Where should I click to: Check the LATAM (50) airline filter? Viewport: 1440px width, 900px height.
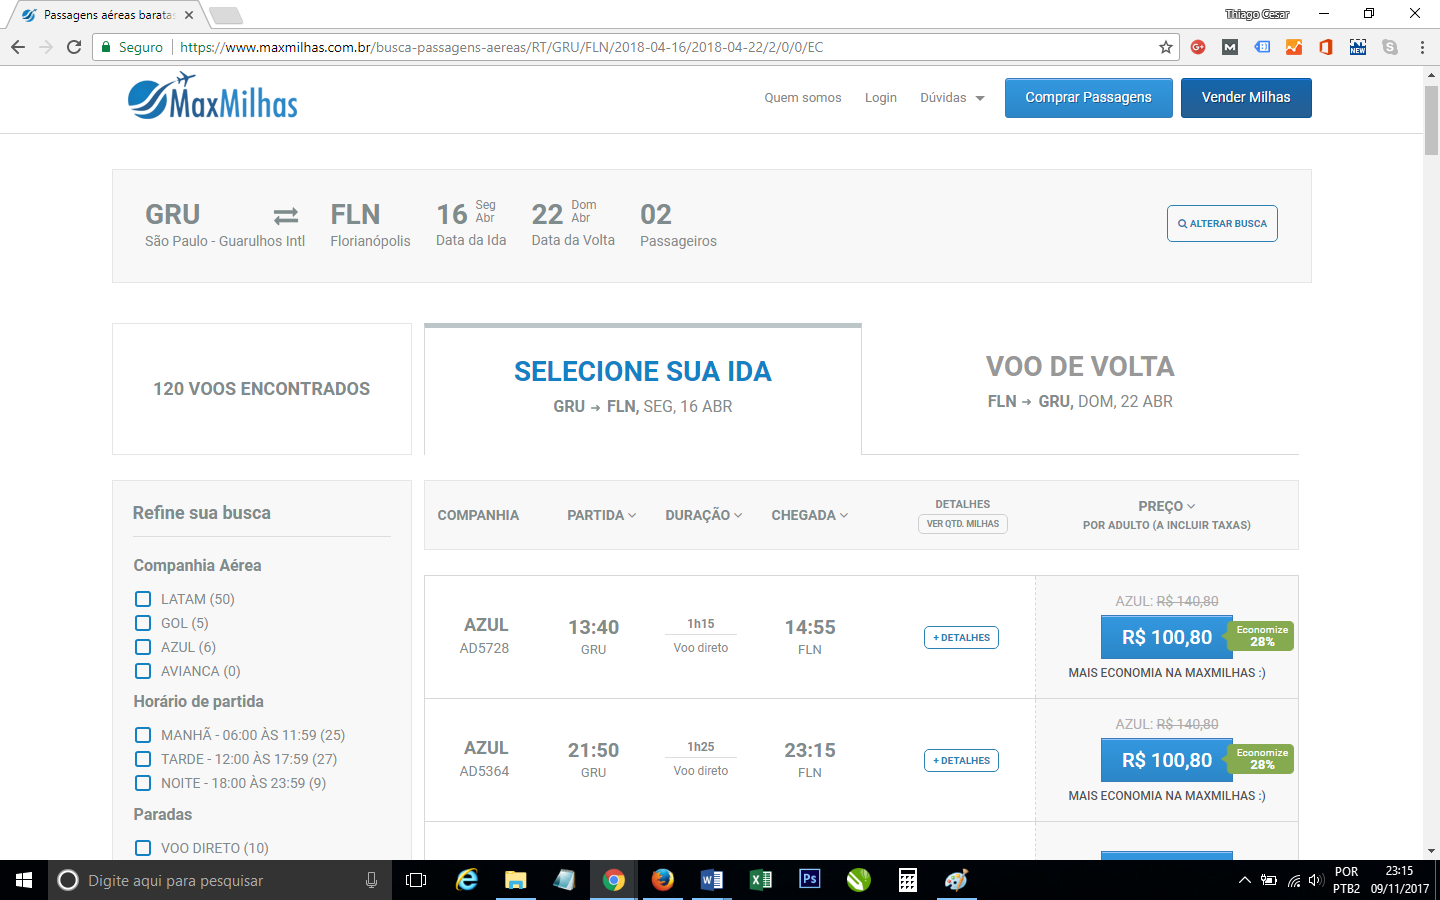pyautogui.click(x=143, y=599)
